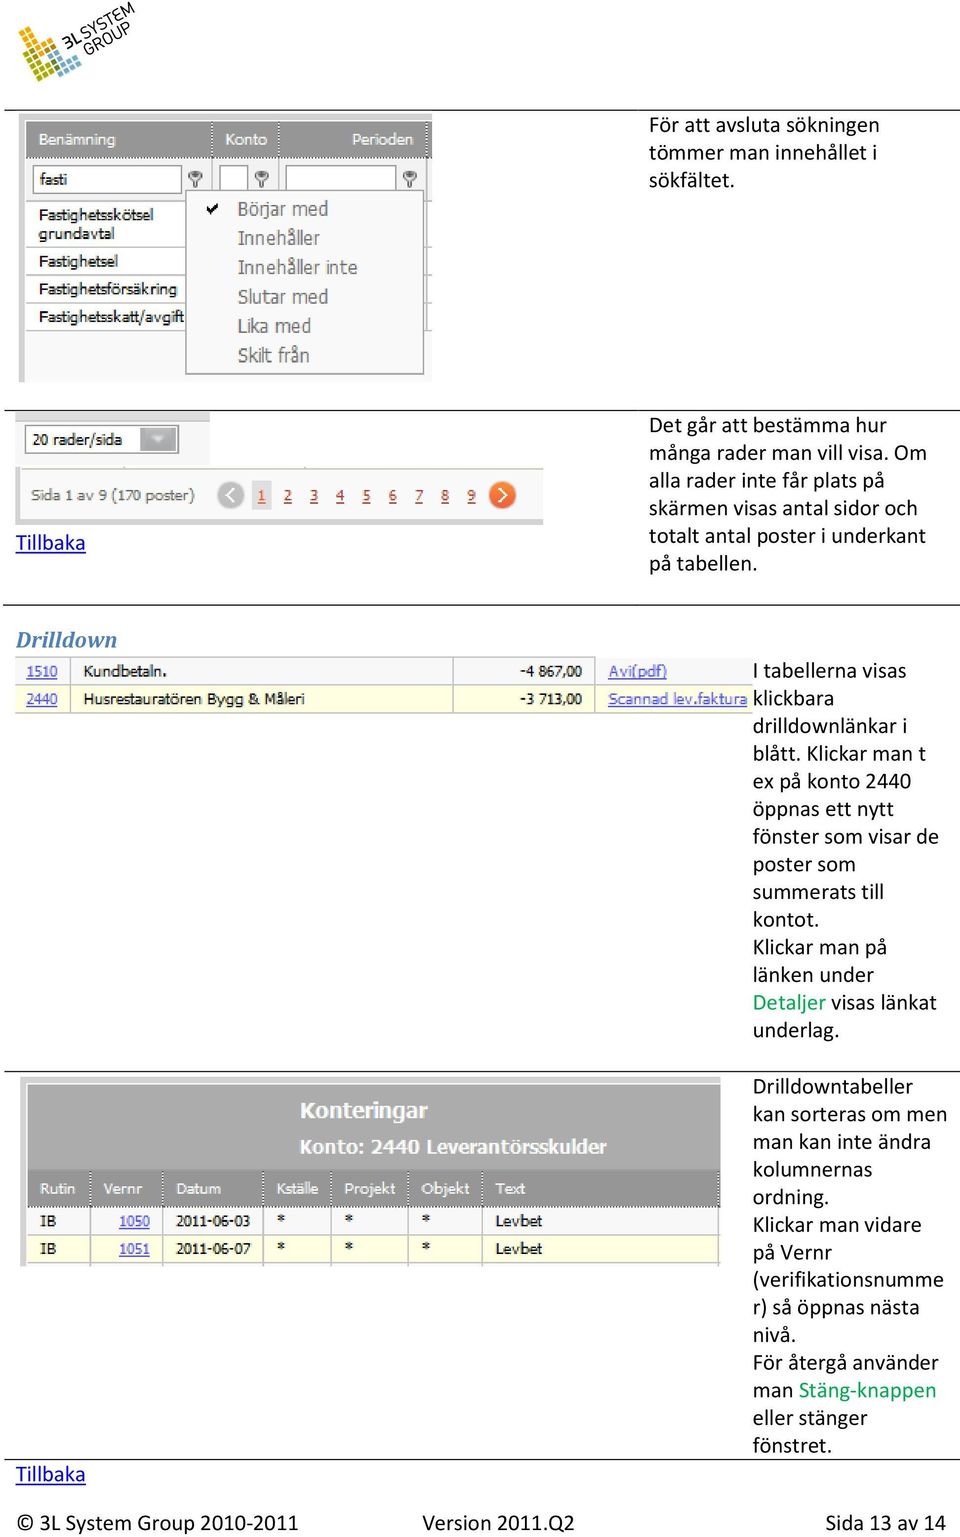The height and width of the screenshot is (1537, 960).
Task: Open Vernr 1050 verification link
Action: point(134,1221)
